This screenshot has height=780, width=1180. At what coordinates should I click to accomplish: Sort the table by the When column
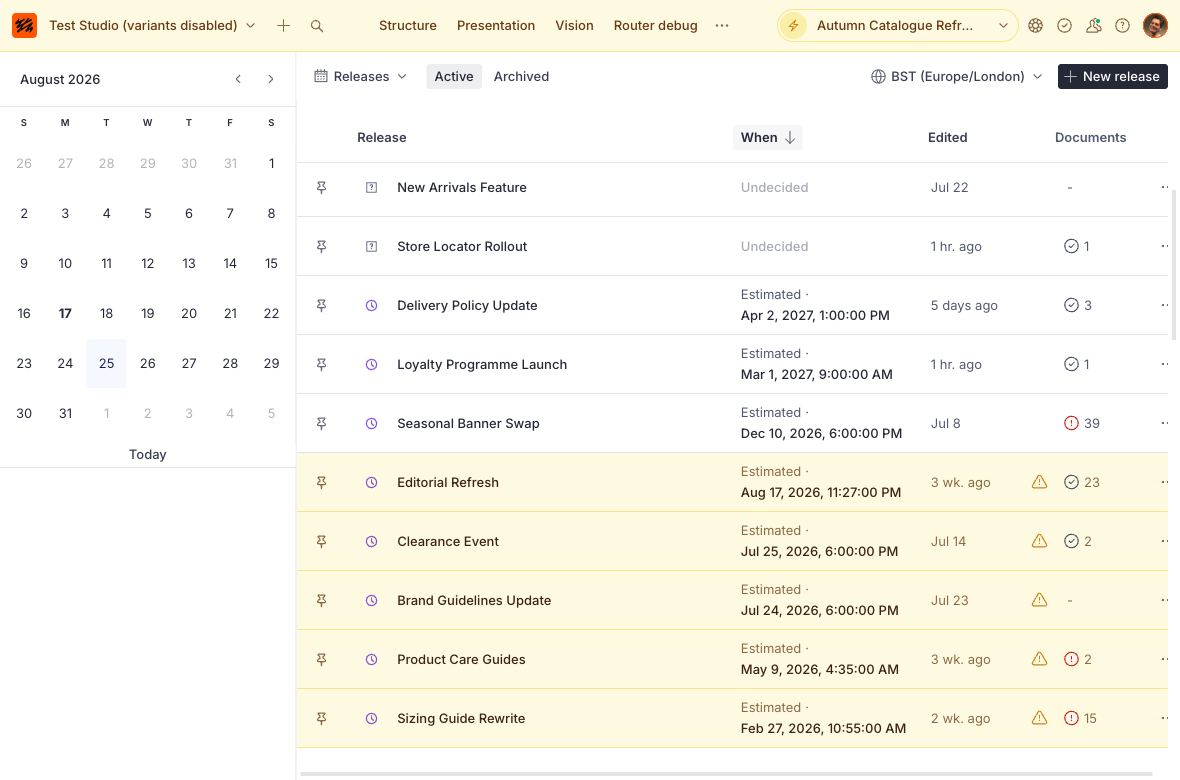(x=768, y=138)
